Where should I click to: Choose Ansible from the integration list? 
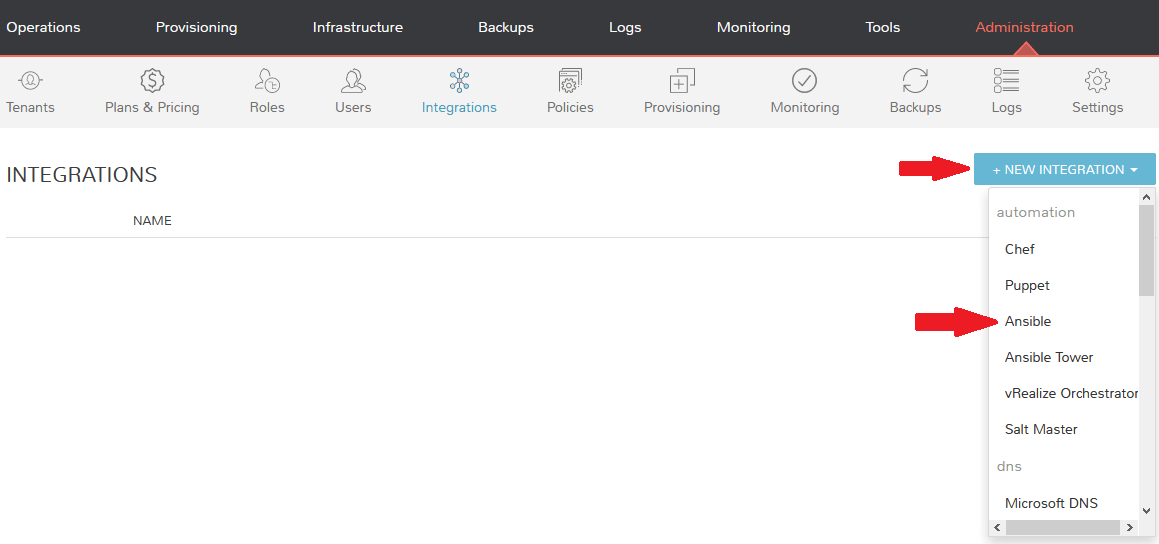tap(1028, 321)
